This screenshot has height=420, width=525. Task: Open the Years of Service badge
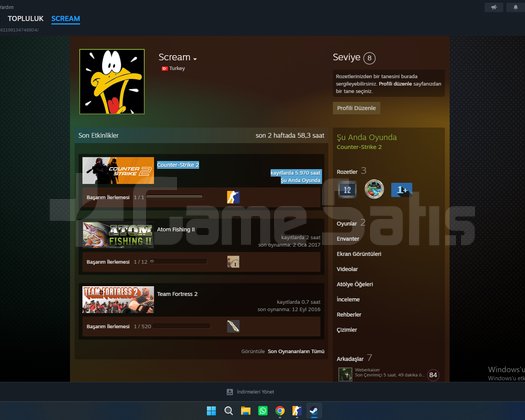click(347, 190)
